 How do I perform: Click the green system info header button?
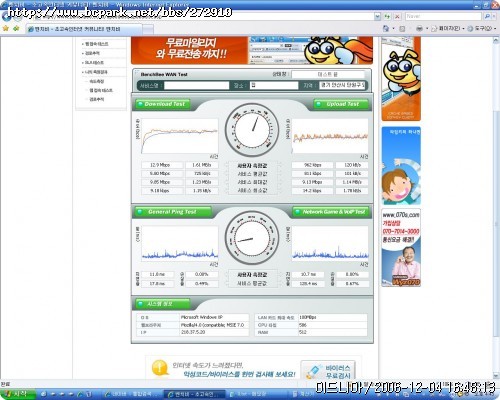coord(162,304)
